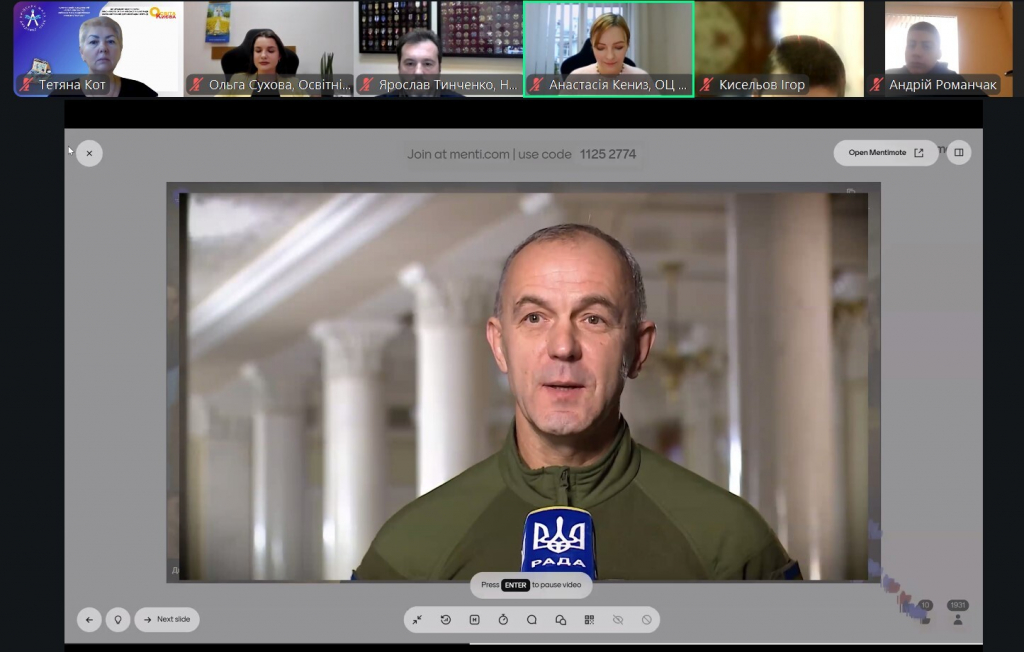Select Тетяна Кот's video thumbnail
1024x652 pixels.
(98, 48)
